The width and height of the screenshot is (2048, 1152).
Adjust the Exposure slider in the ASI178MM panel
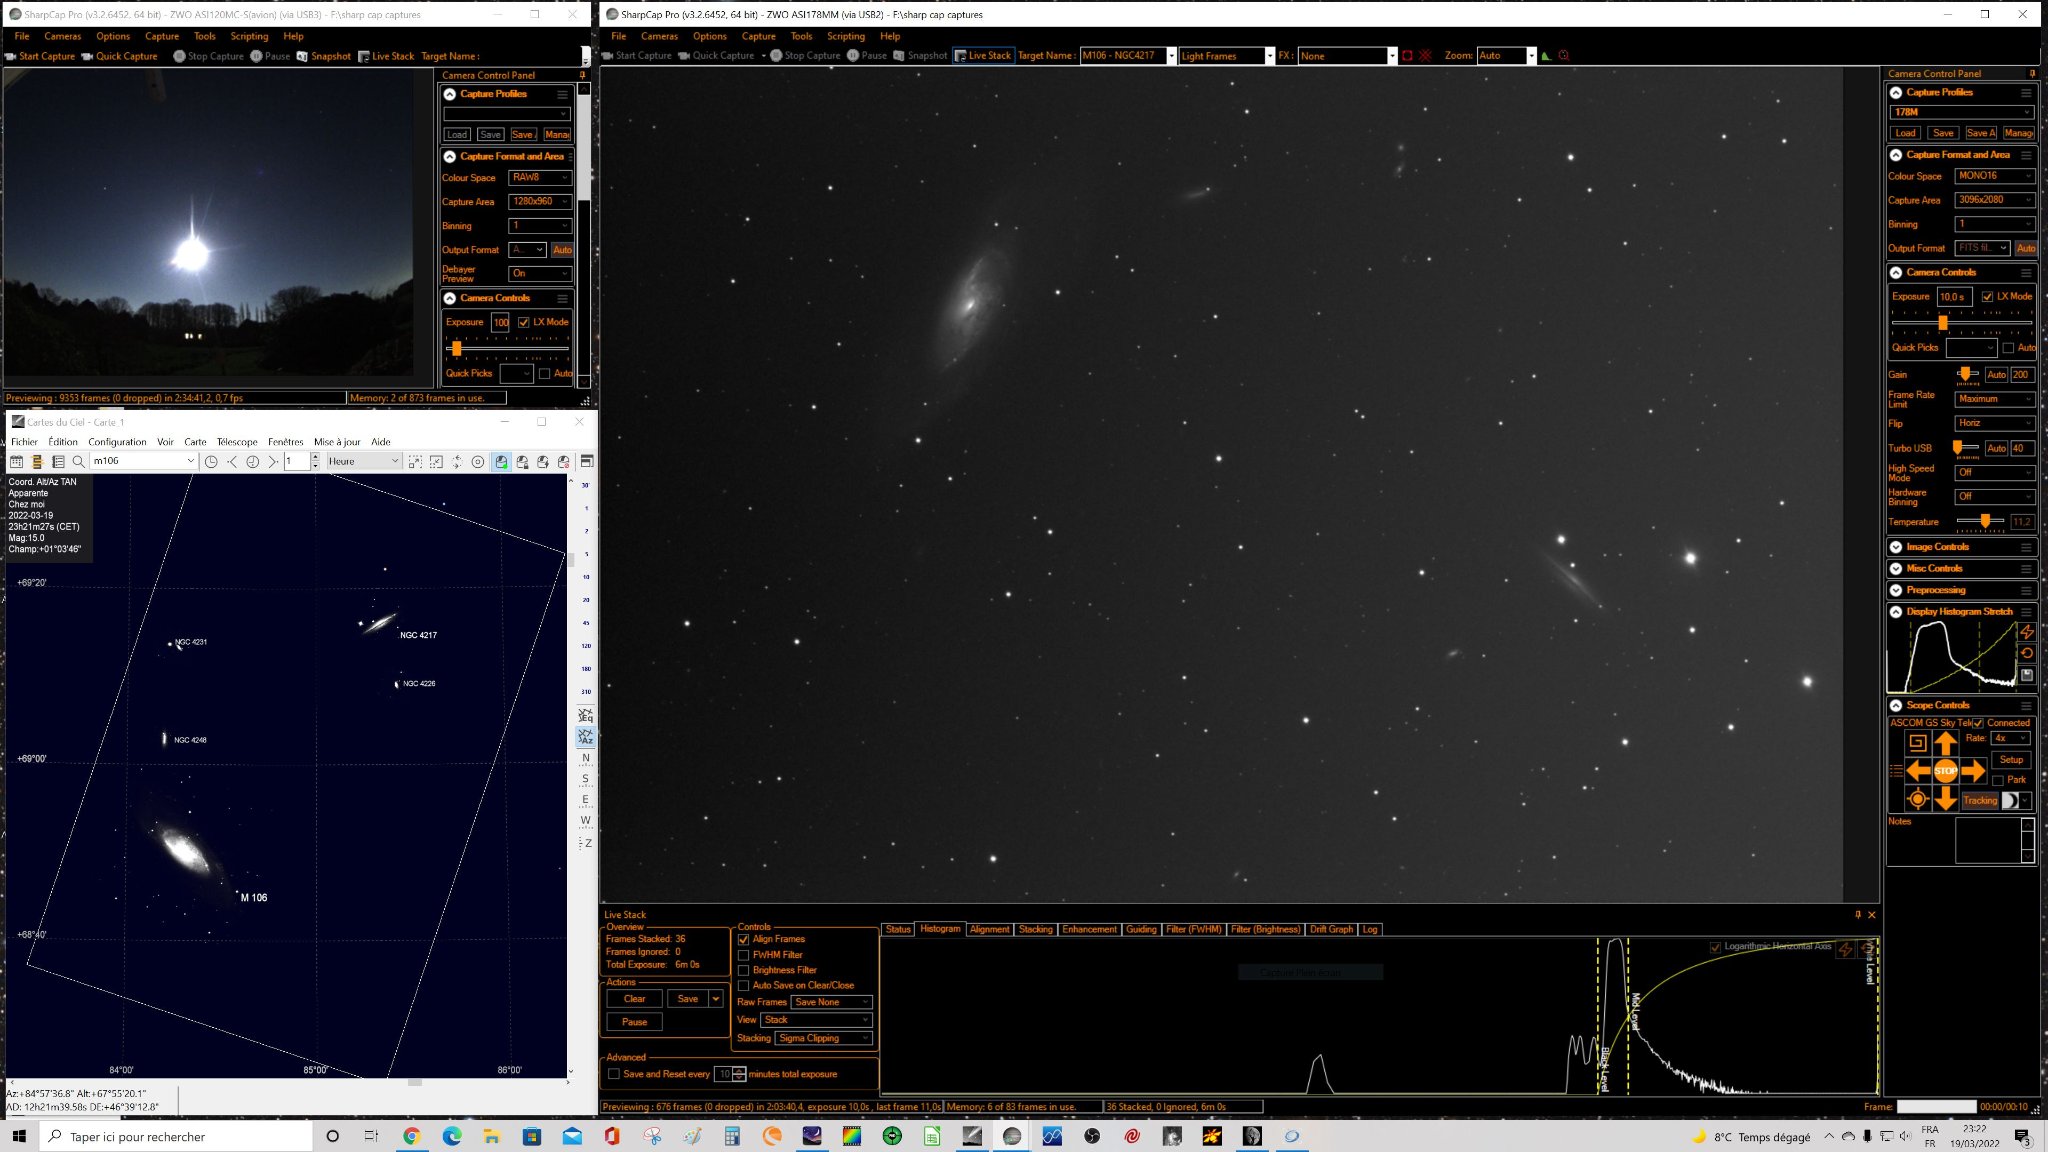pos(1943,322)
